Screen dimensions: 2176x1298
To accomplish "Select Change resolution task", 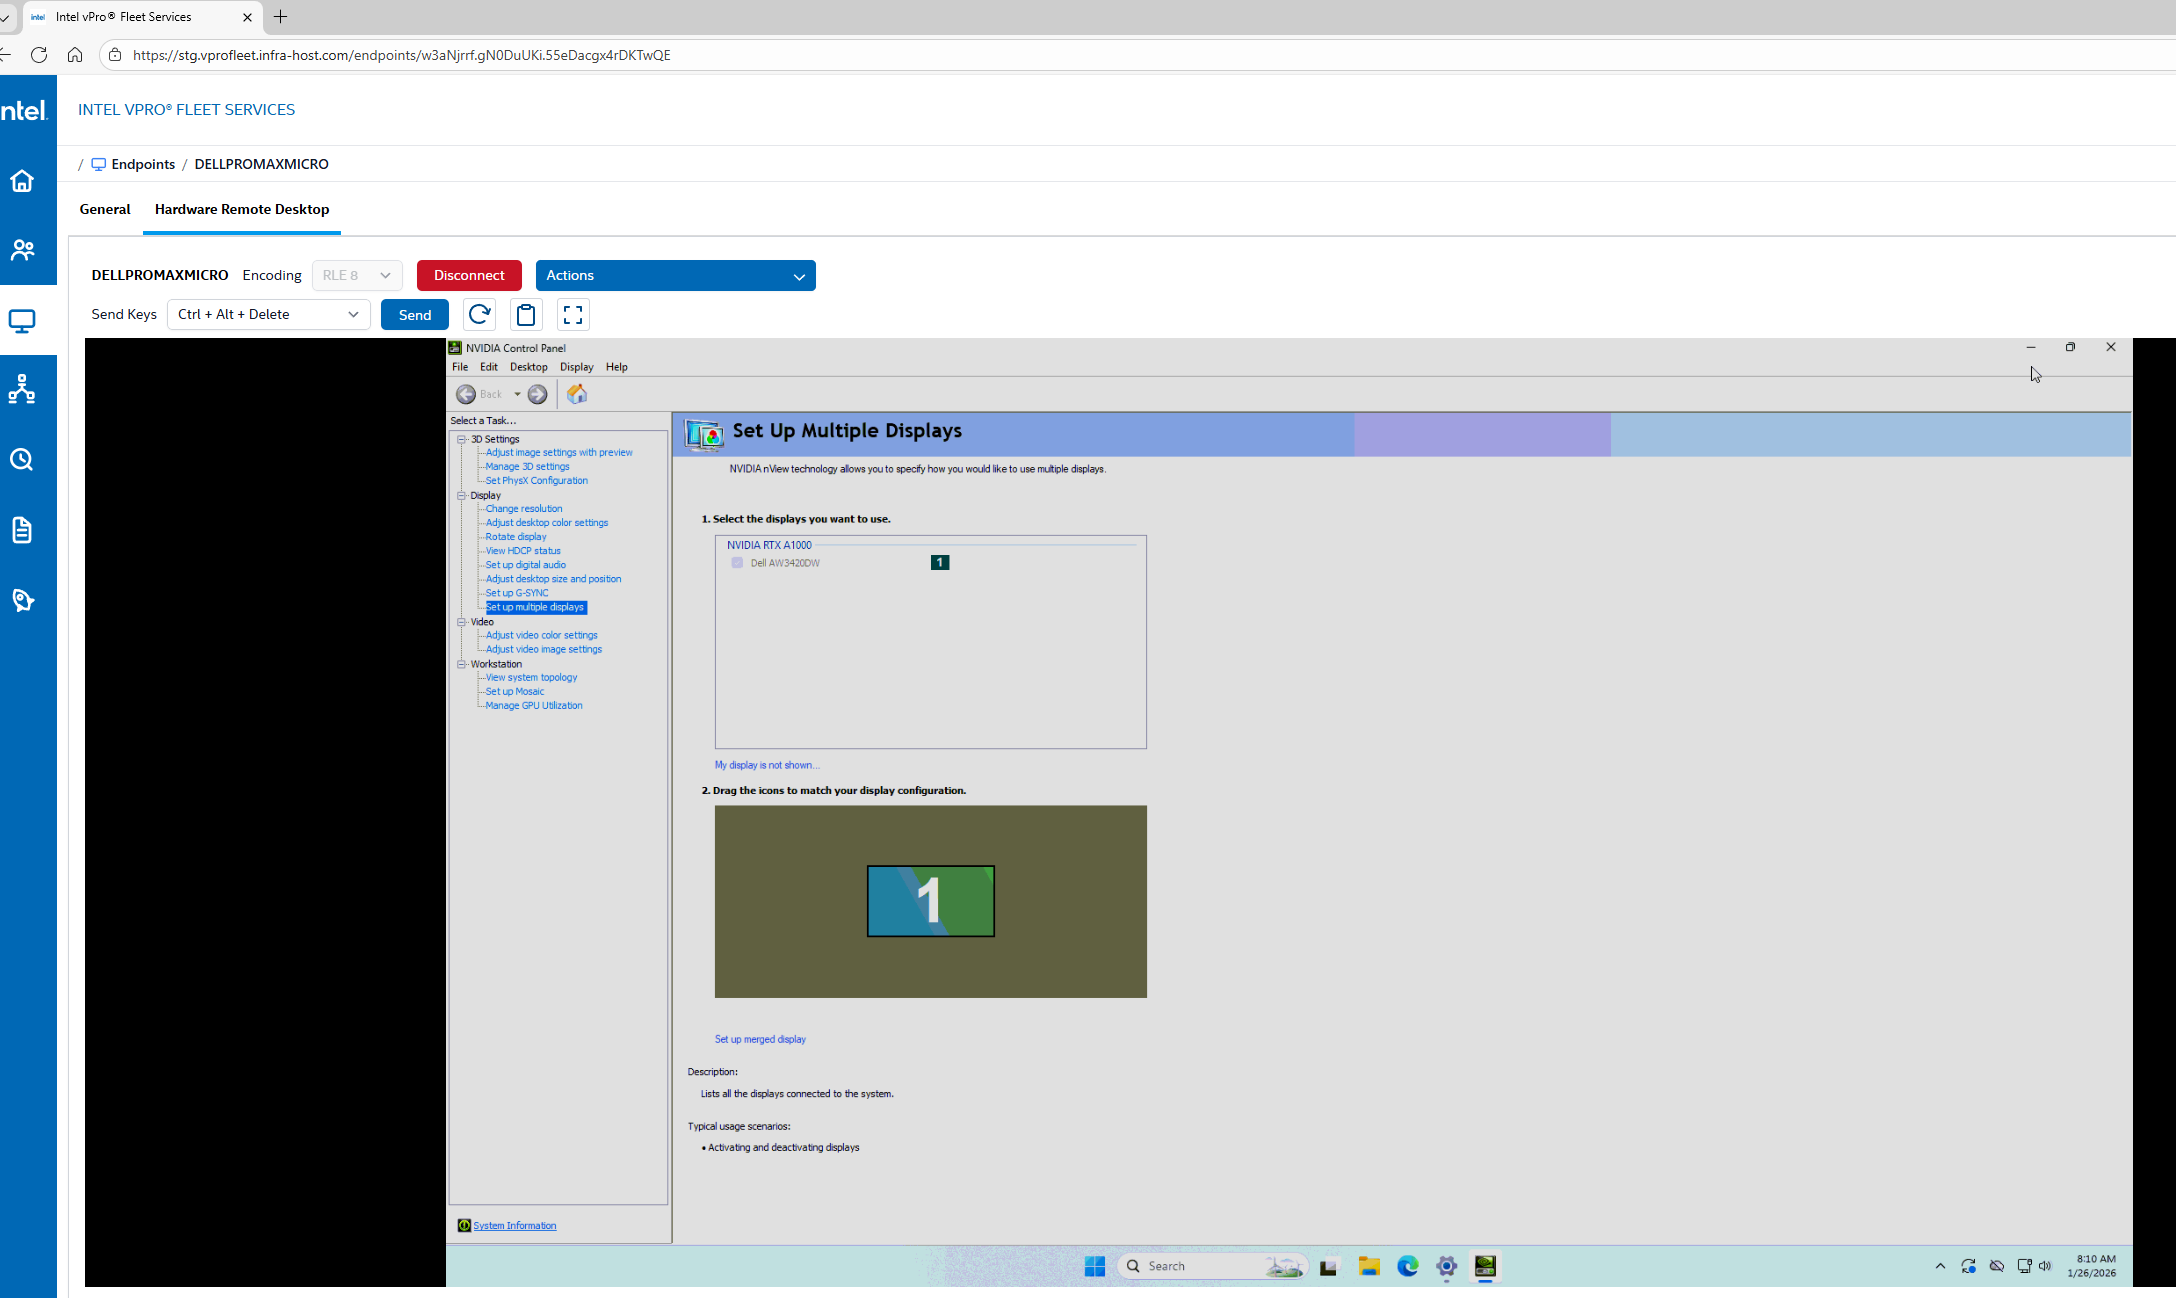I will tap(524, 509).
